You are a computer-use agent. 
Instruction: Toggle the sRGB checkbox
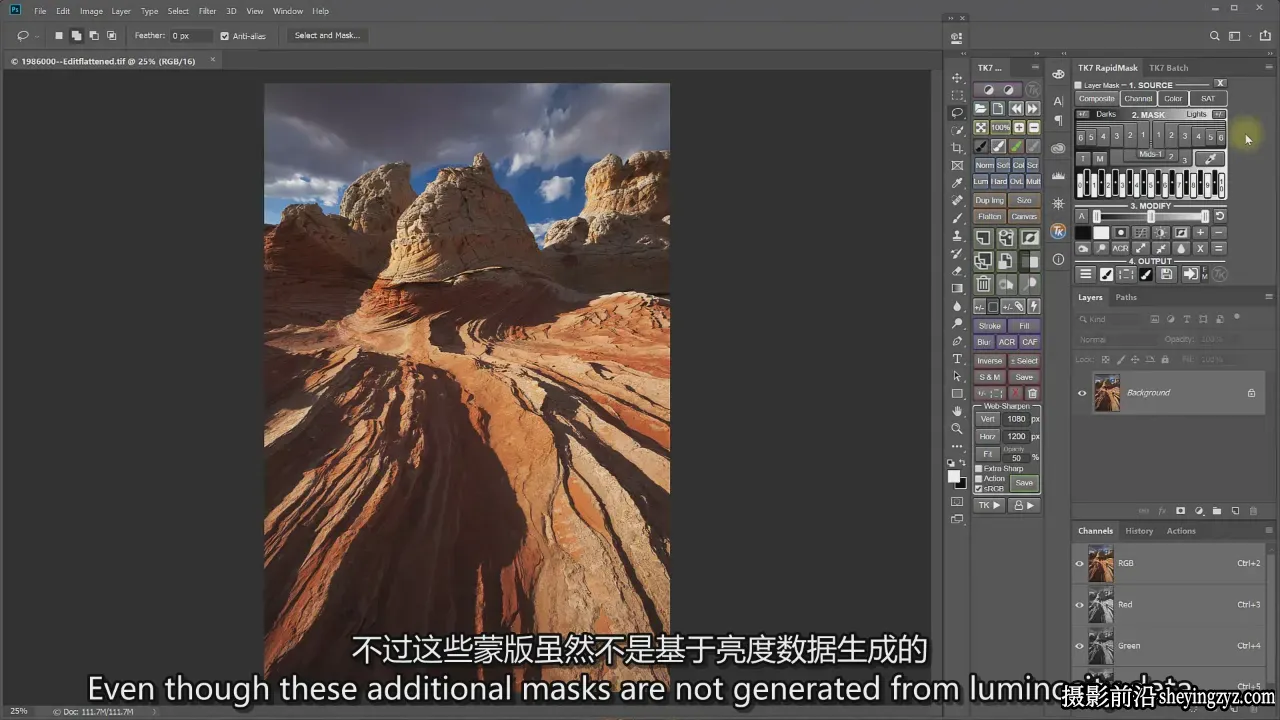pos(978,489)
